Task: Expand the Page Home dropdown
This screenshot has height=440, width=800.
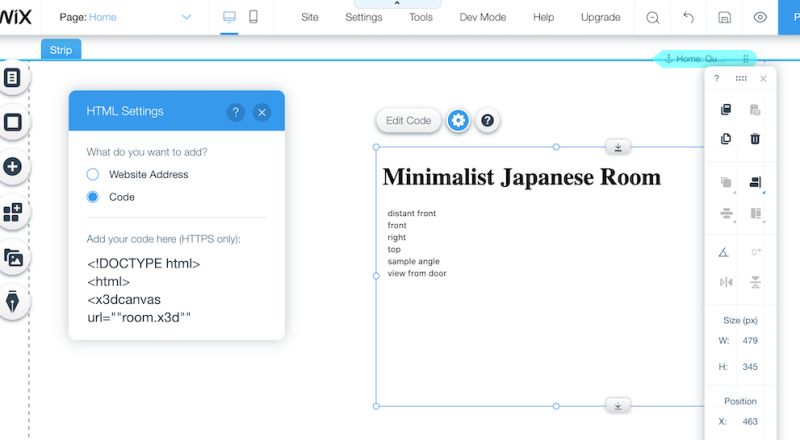Action: [x=186, y=17]
